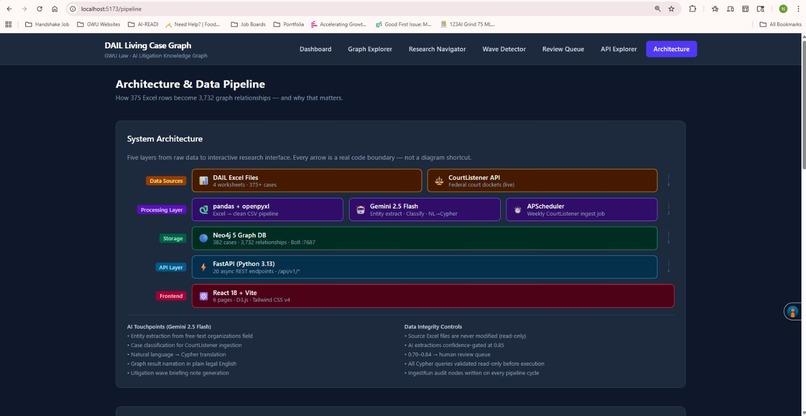This screenshot has height=416, width=806.
Task: Switch to the Wave Detector tab
Action: [x=504, y=49]
